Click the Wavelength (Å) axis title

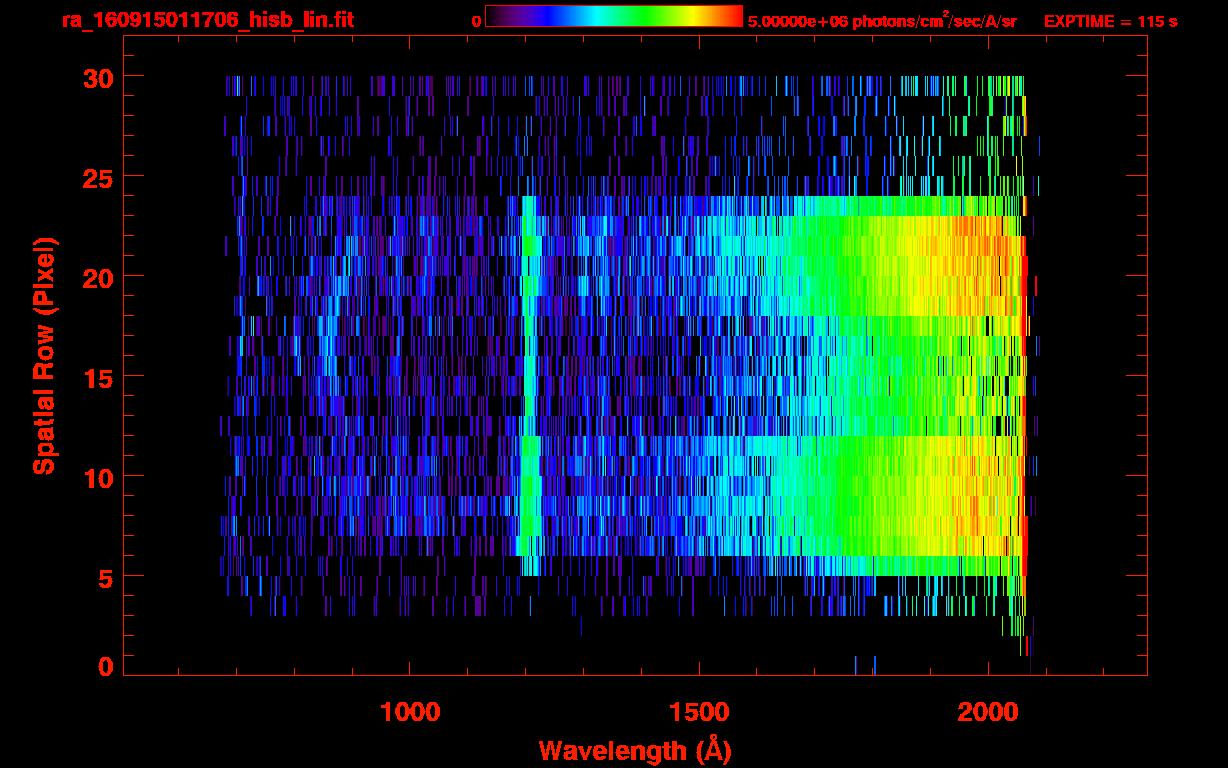coord(635,749)
